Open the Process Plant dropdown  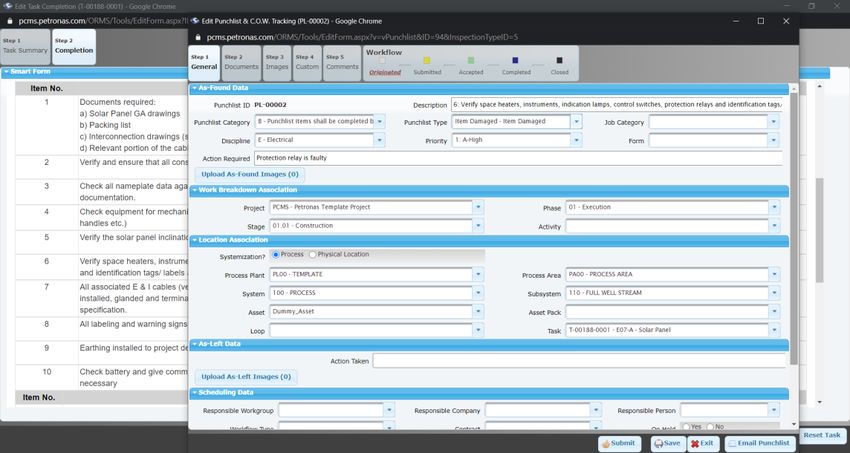click(x=478, y=275)
